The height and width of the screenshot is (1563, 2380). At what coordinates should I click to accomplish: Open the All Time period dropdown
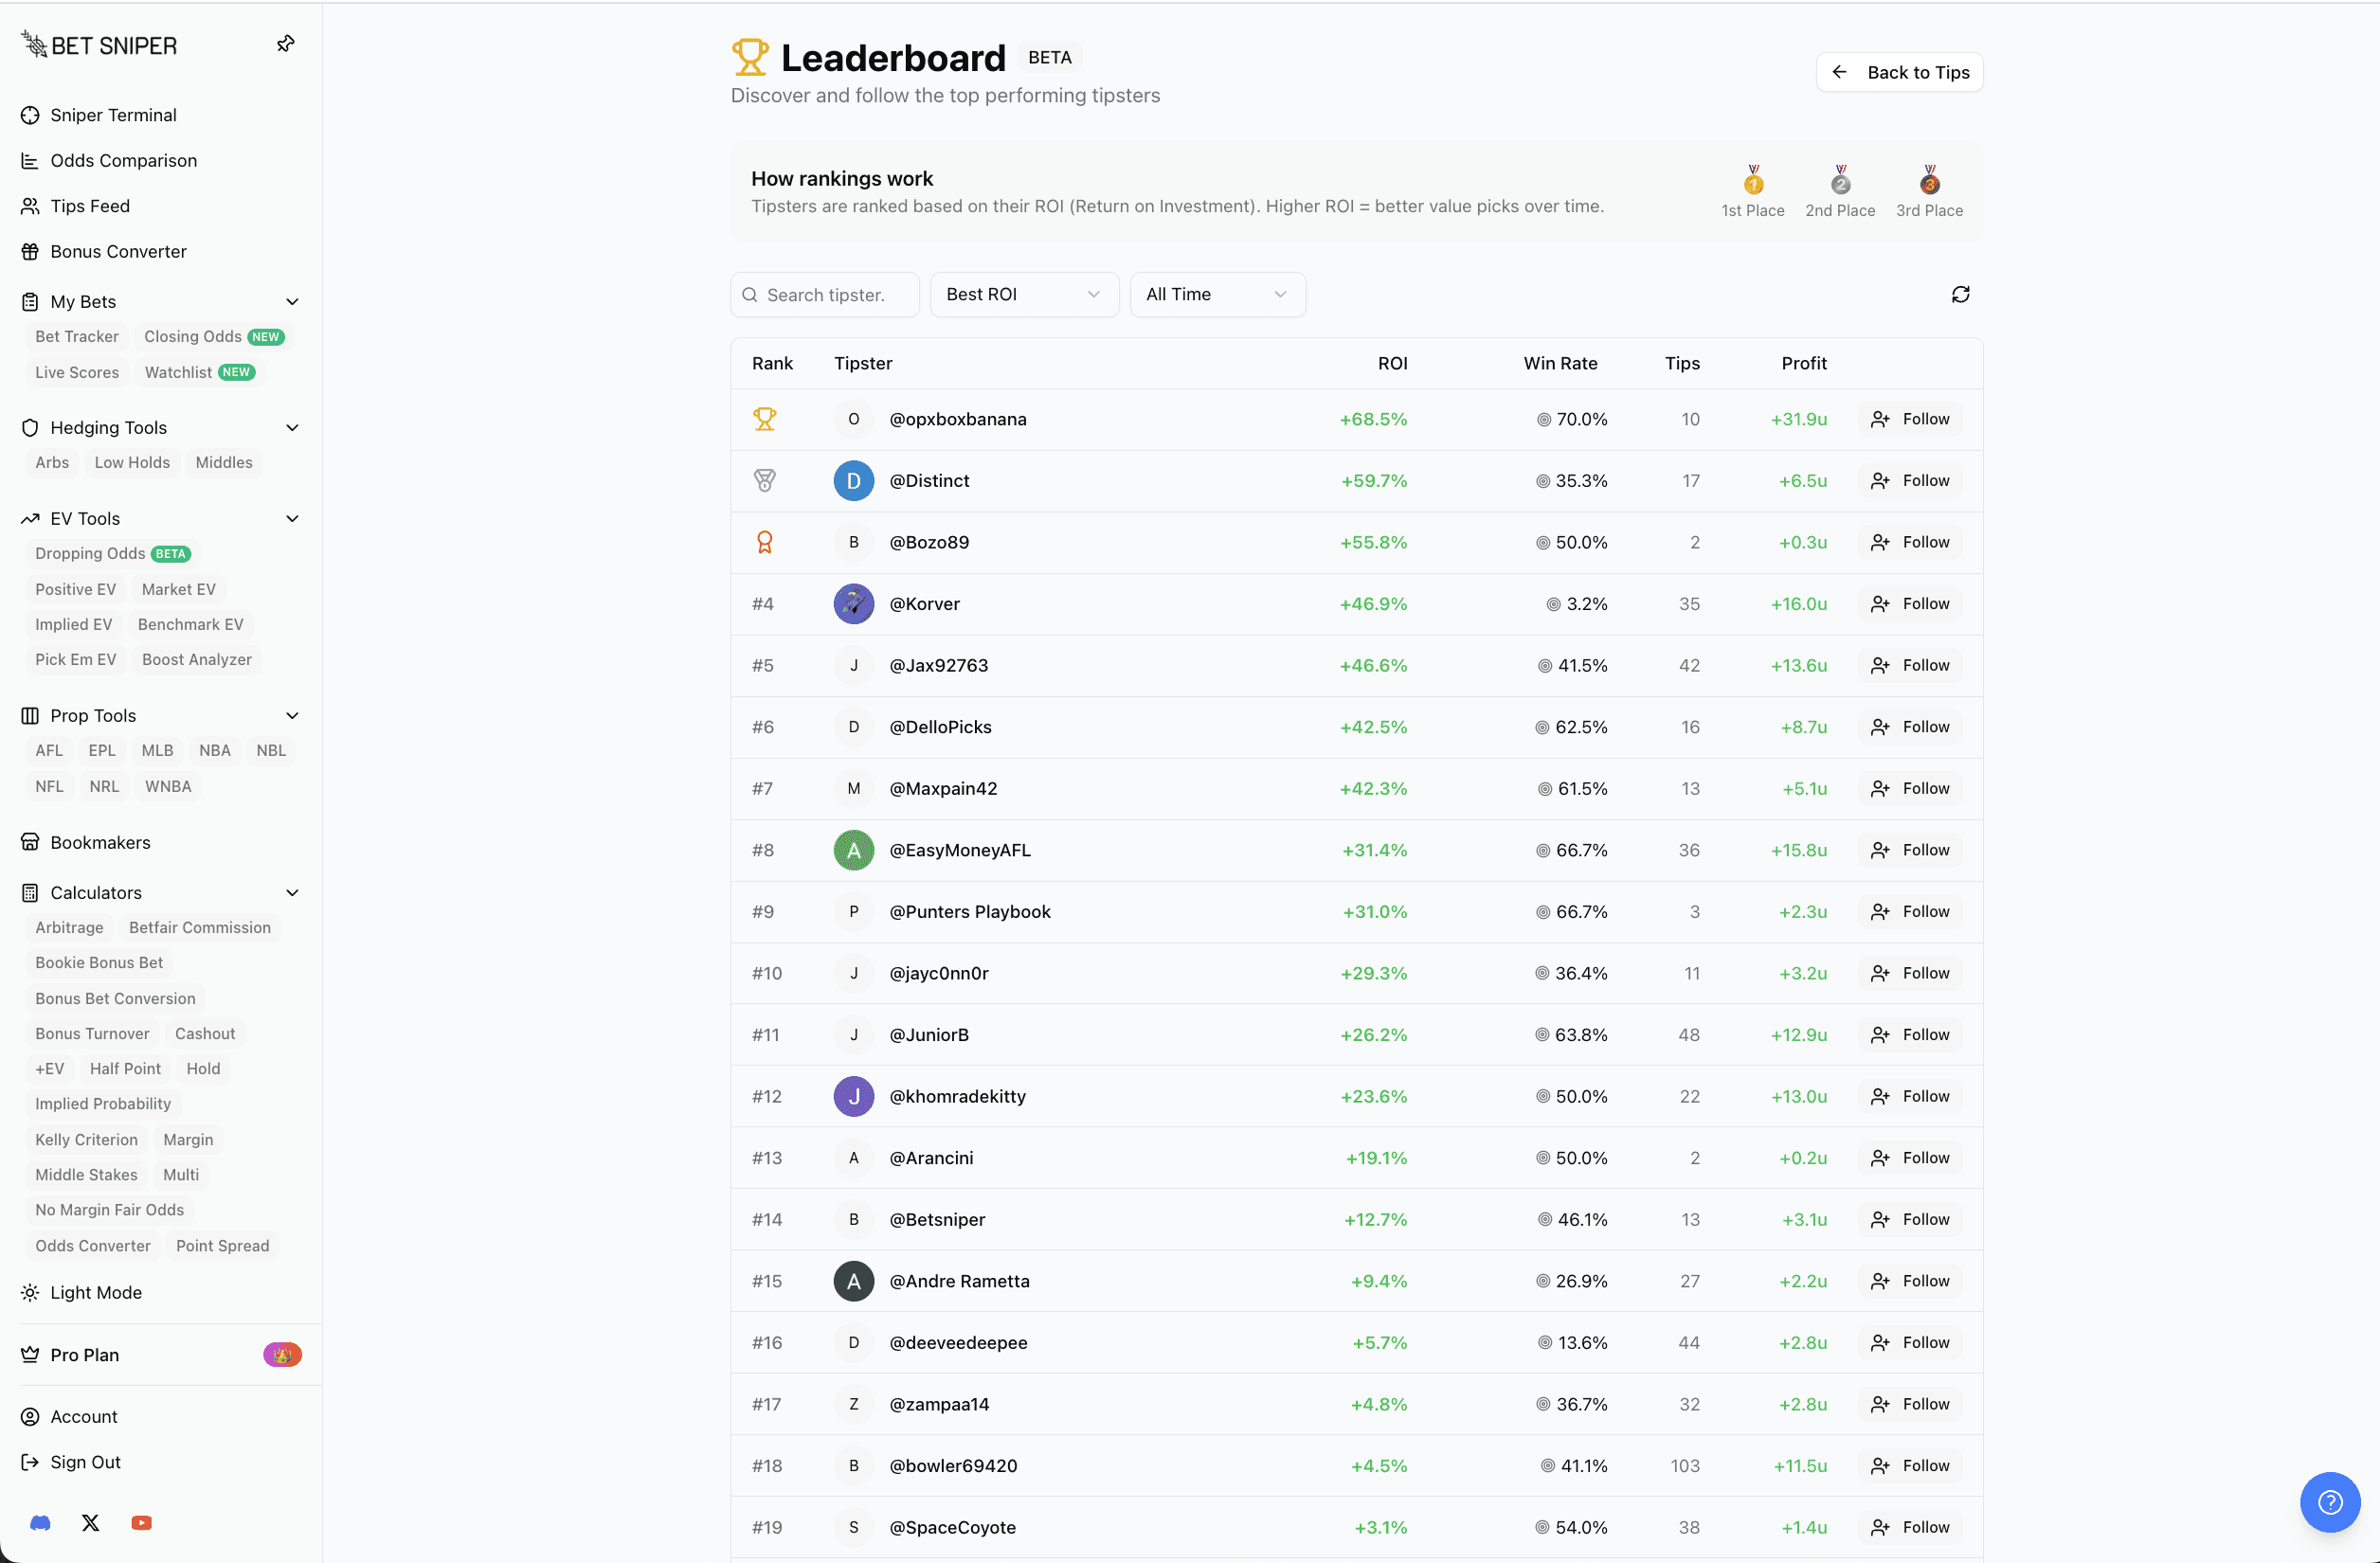tap(1216, 294)
